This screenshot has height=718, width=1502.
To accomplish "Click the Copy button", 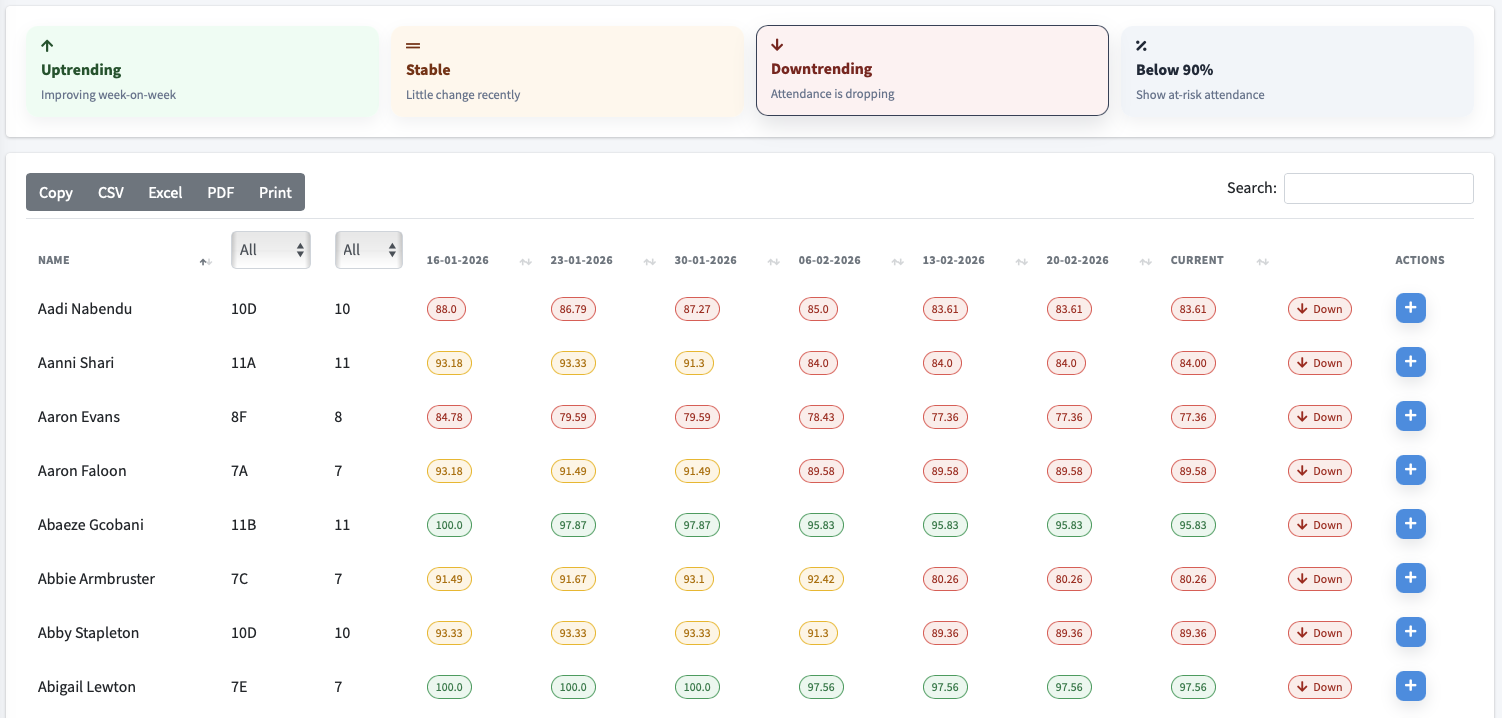I will point(56,192).
